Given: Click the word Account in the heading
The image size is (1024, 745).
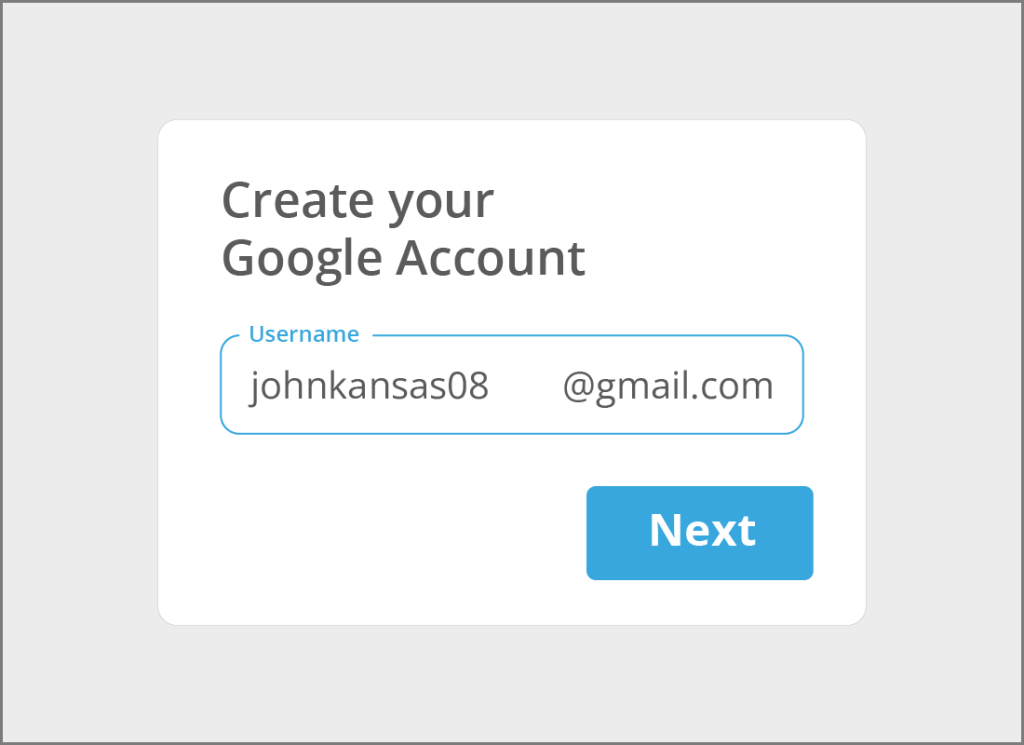Looking at the screenshot, I should pos(491,258).
